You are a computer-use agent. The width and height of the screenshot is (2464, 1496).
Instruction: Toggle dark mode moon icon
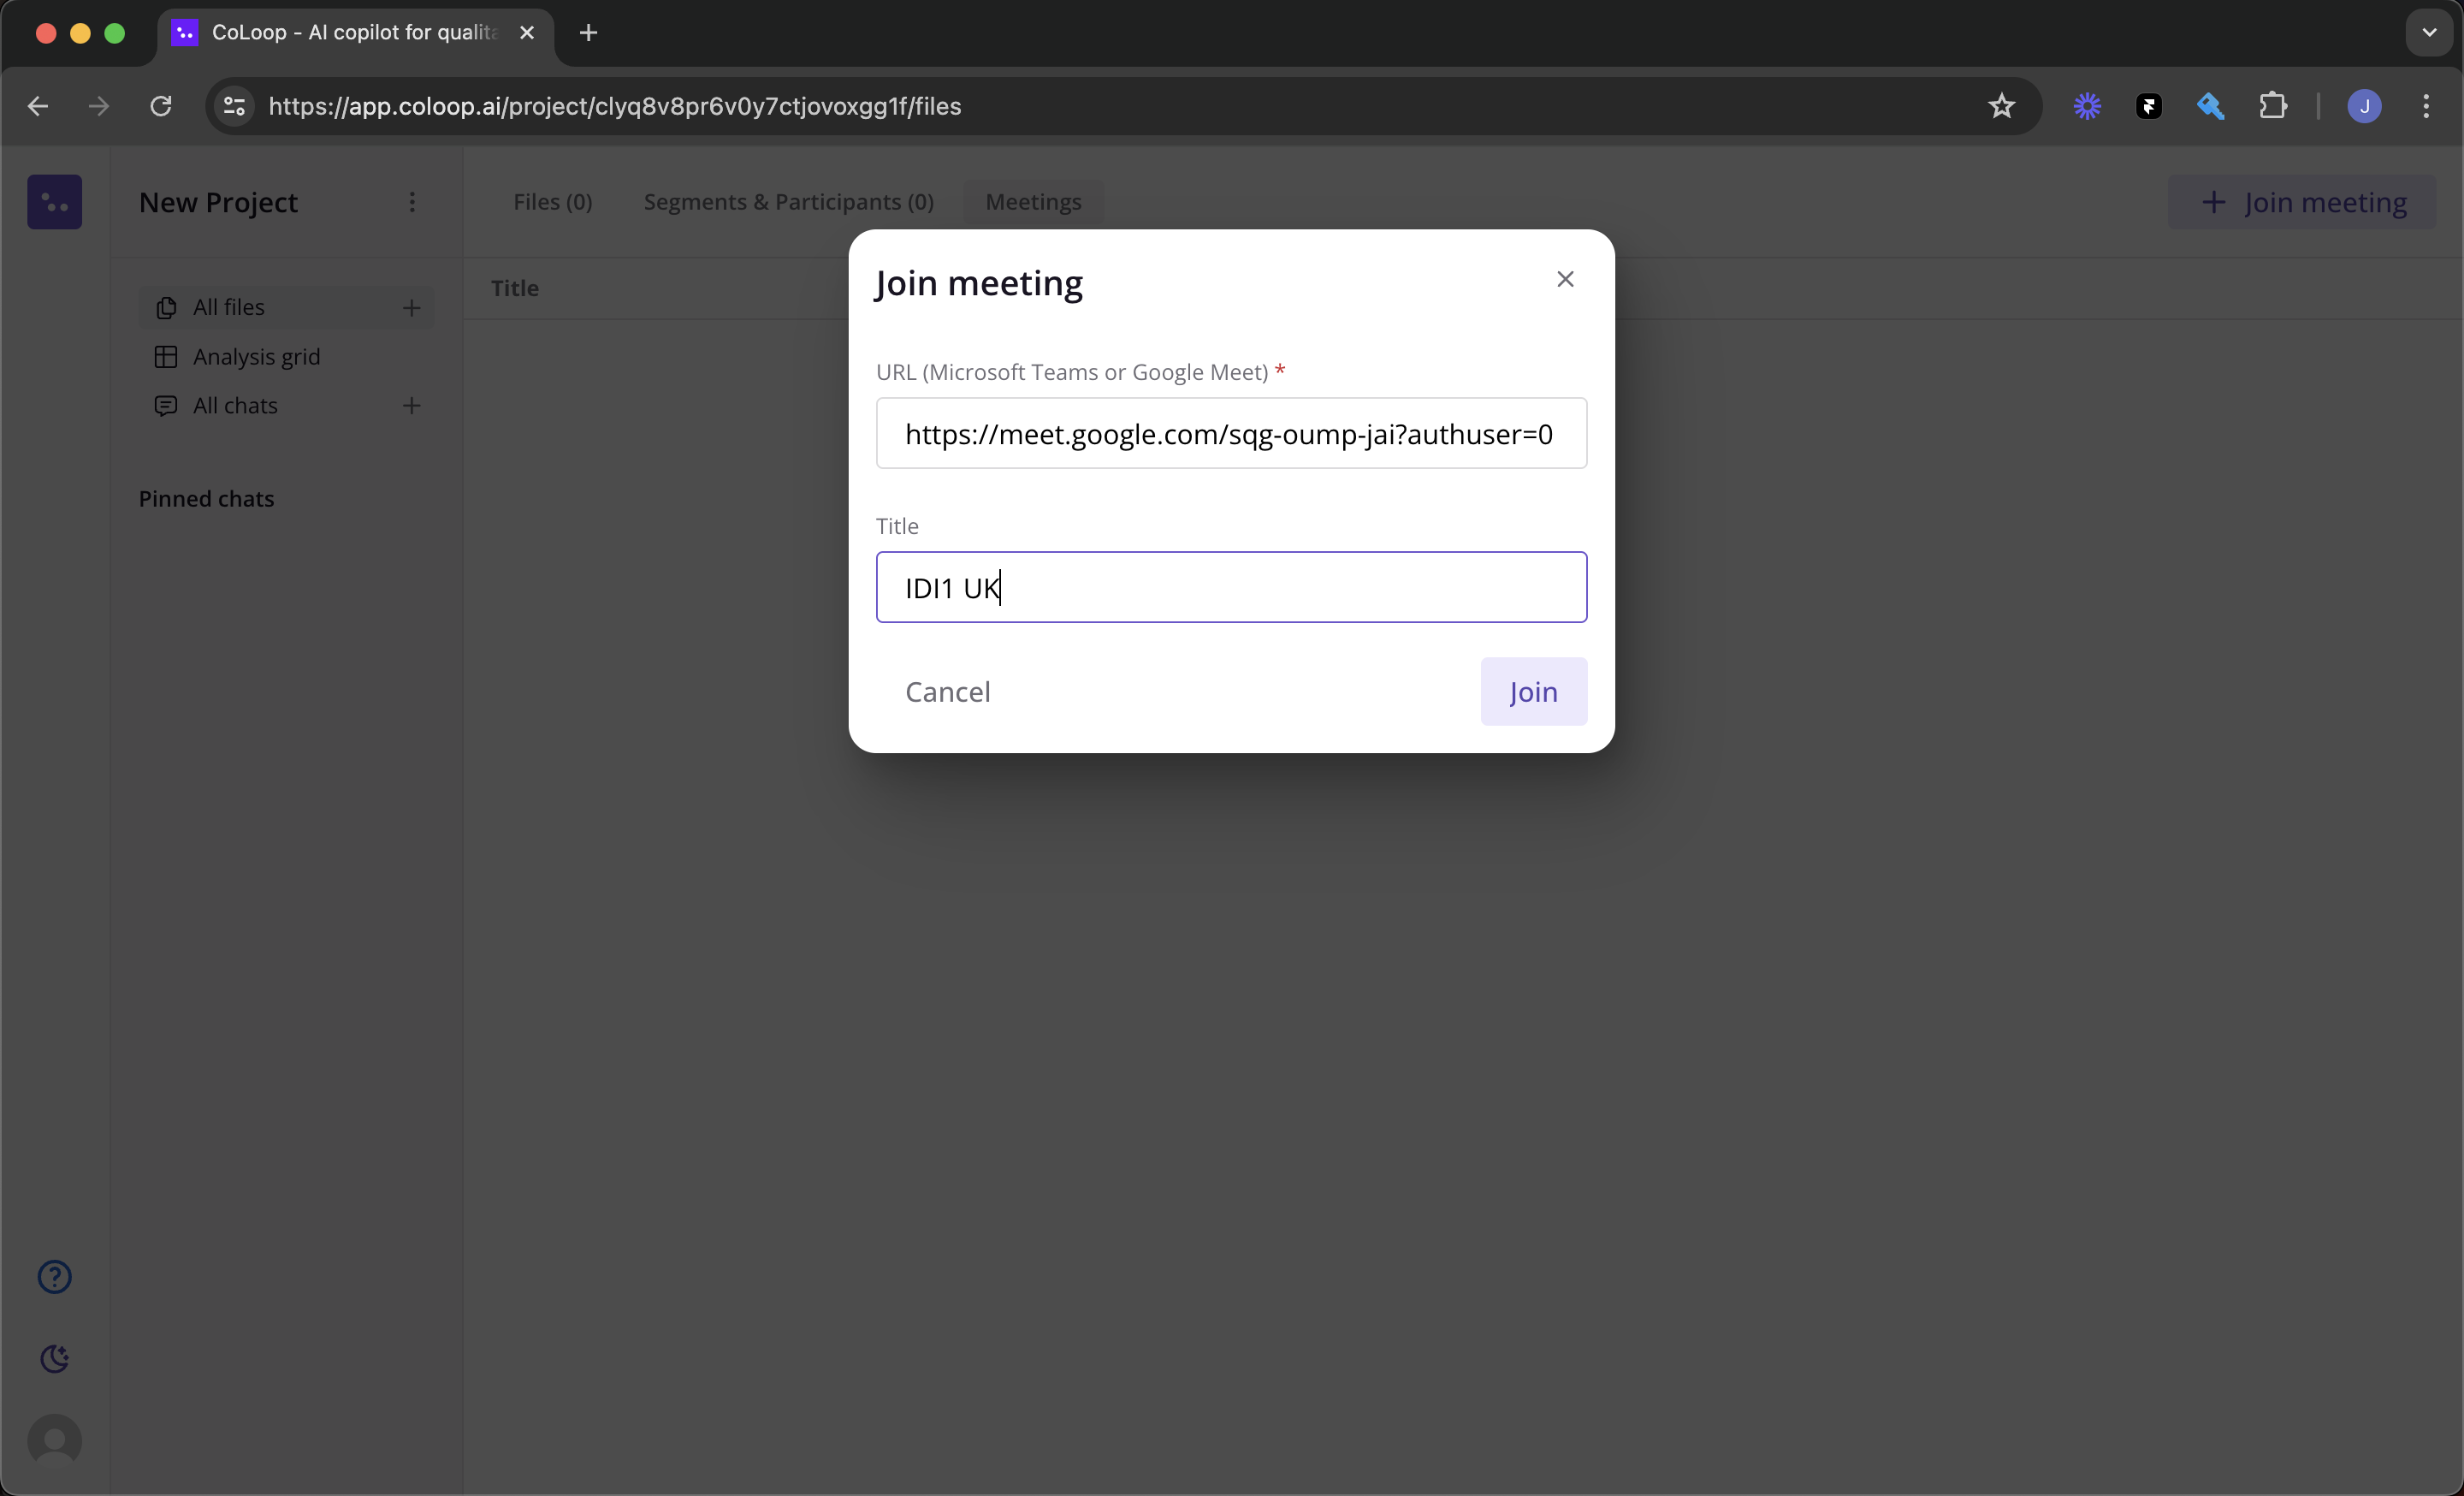55,1359
